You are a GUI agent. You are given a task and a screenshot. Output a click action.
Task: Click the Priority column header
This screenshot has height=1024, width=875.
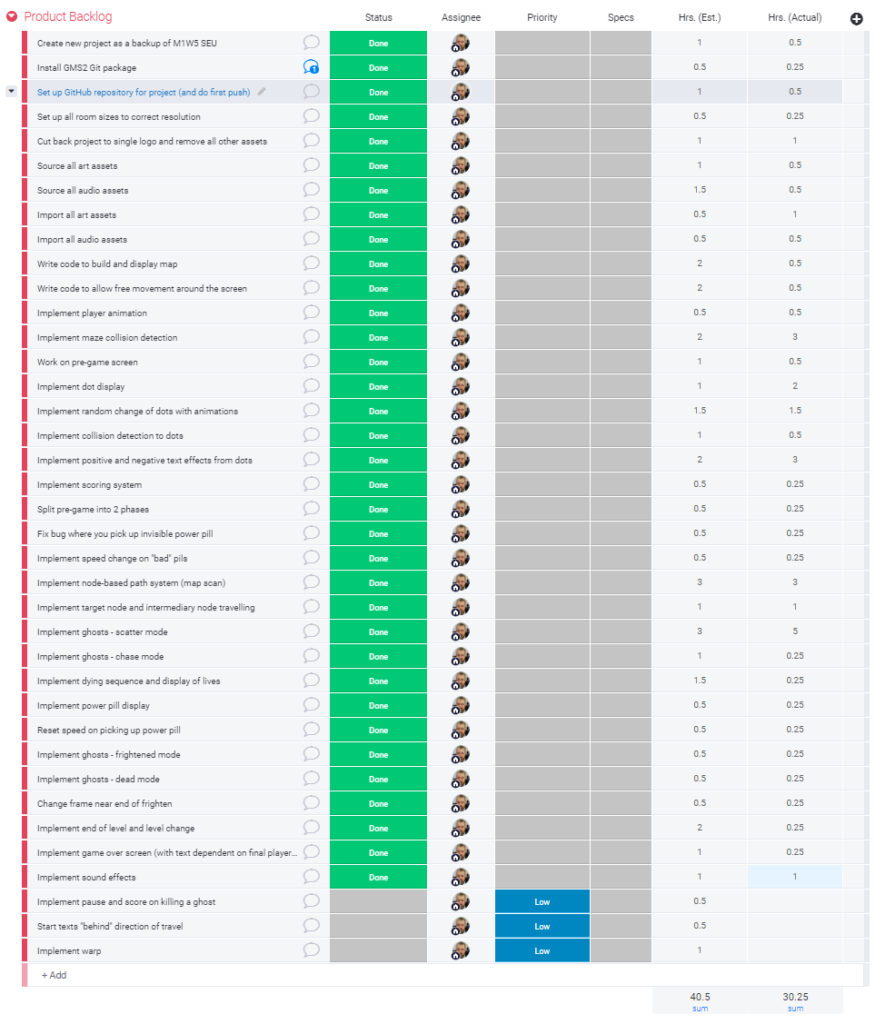[x=542, y=18]
